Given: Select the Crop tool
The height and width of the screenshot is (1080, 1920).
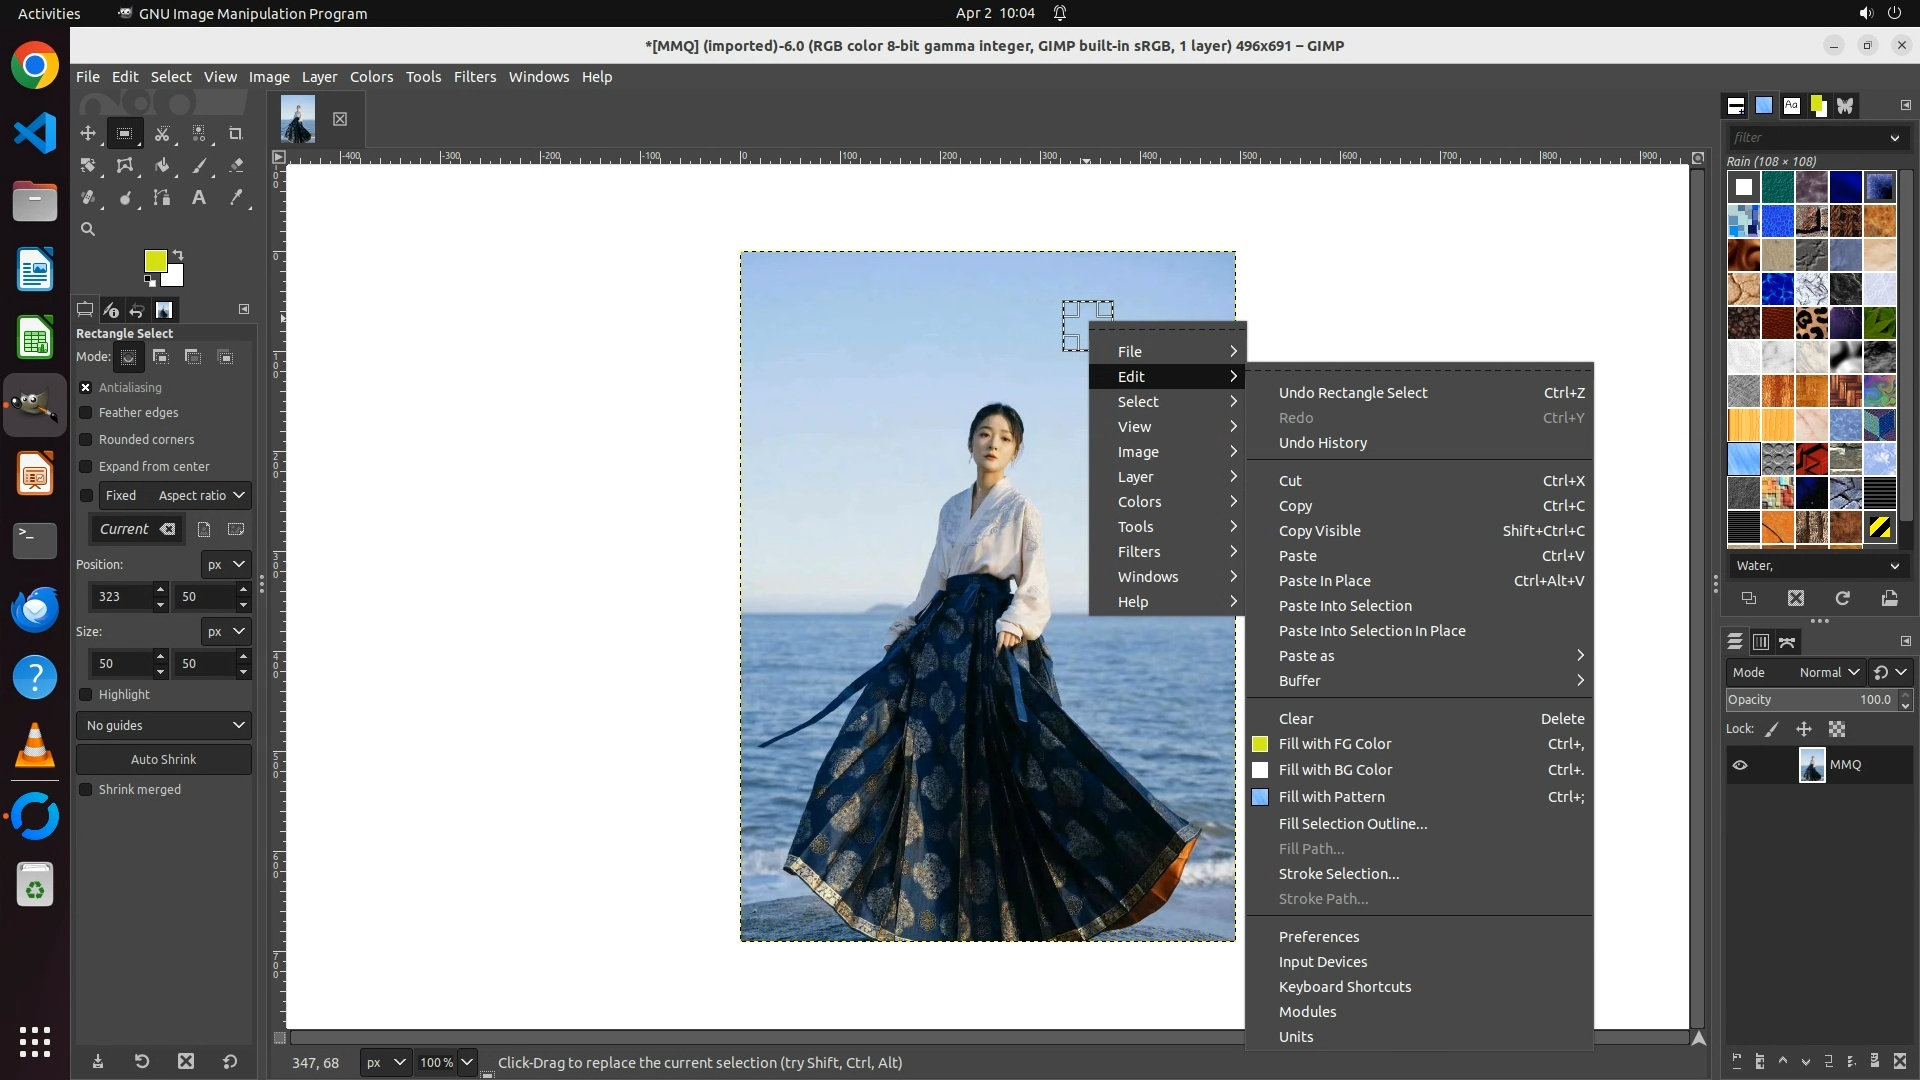Looking at the screenshot, I should [x=236, y=133].
